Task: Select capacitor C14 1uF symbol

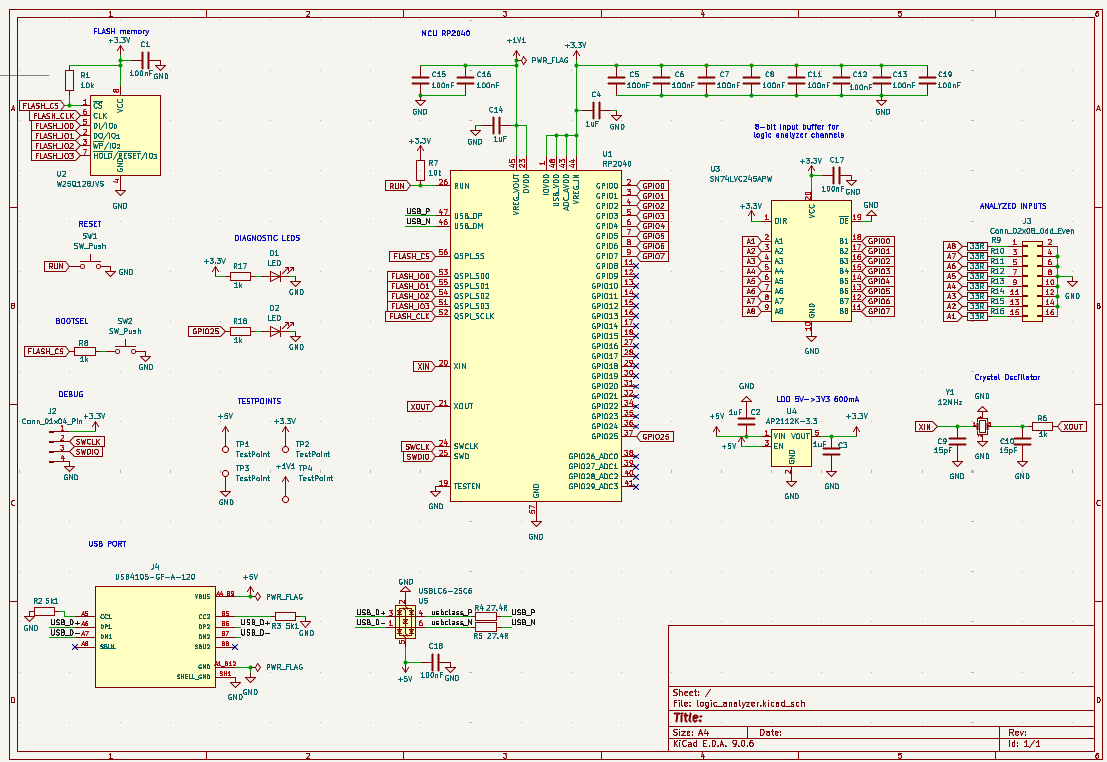Action: [496, 126]
